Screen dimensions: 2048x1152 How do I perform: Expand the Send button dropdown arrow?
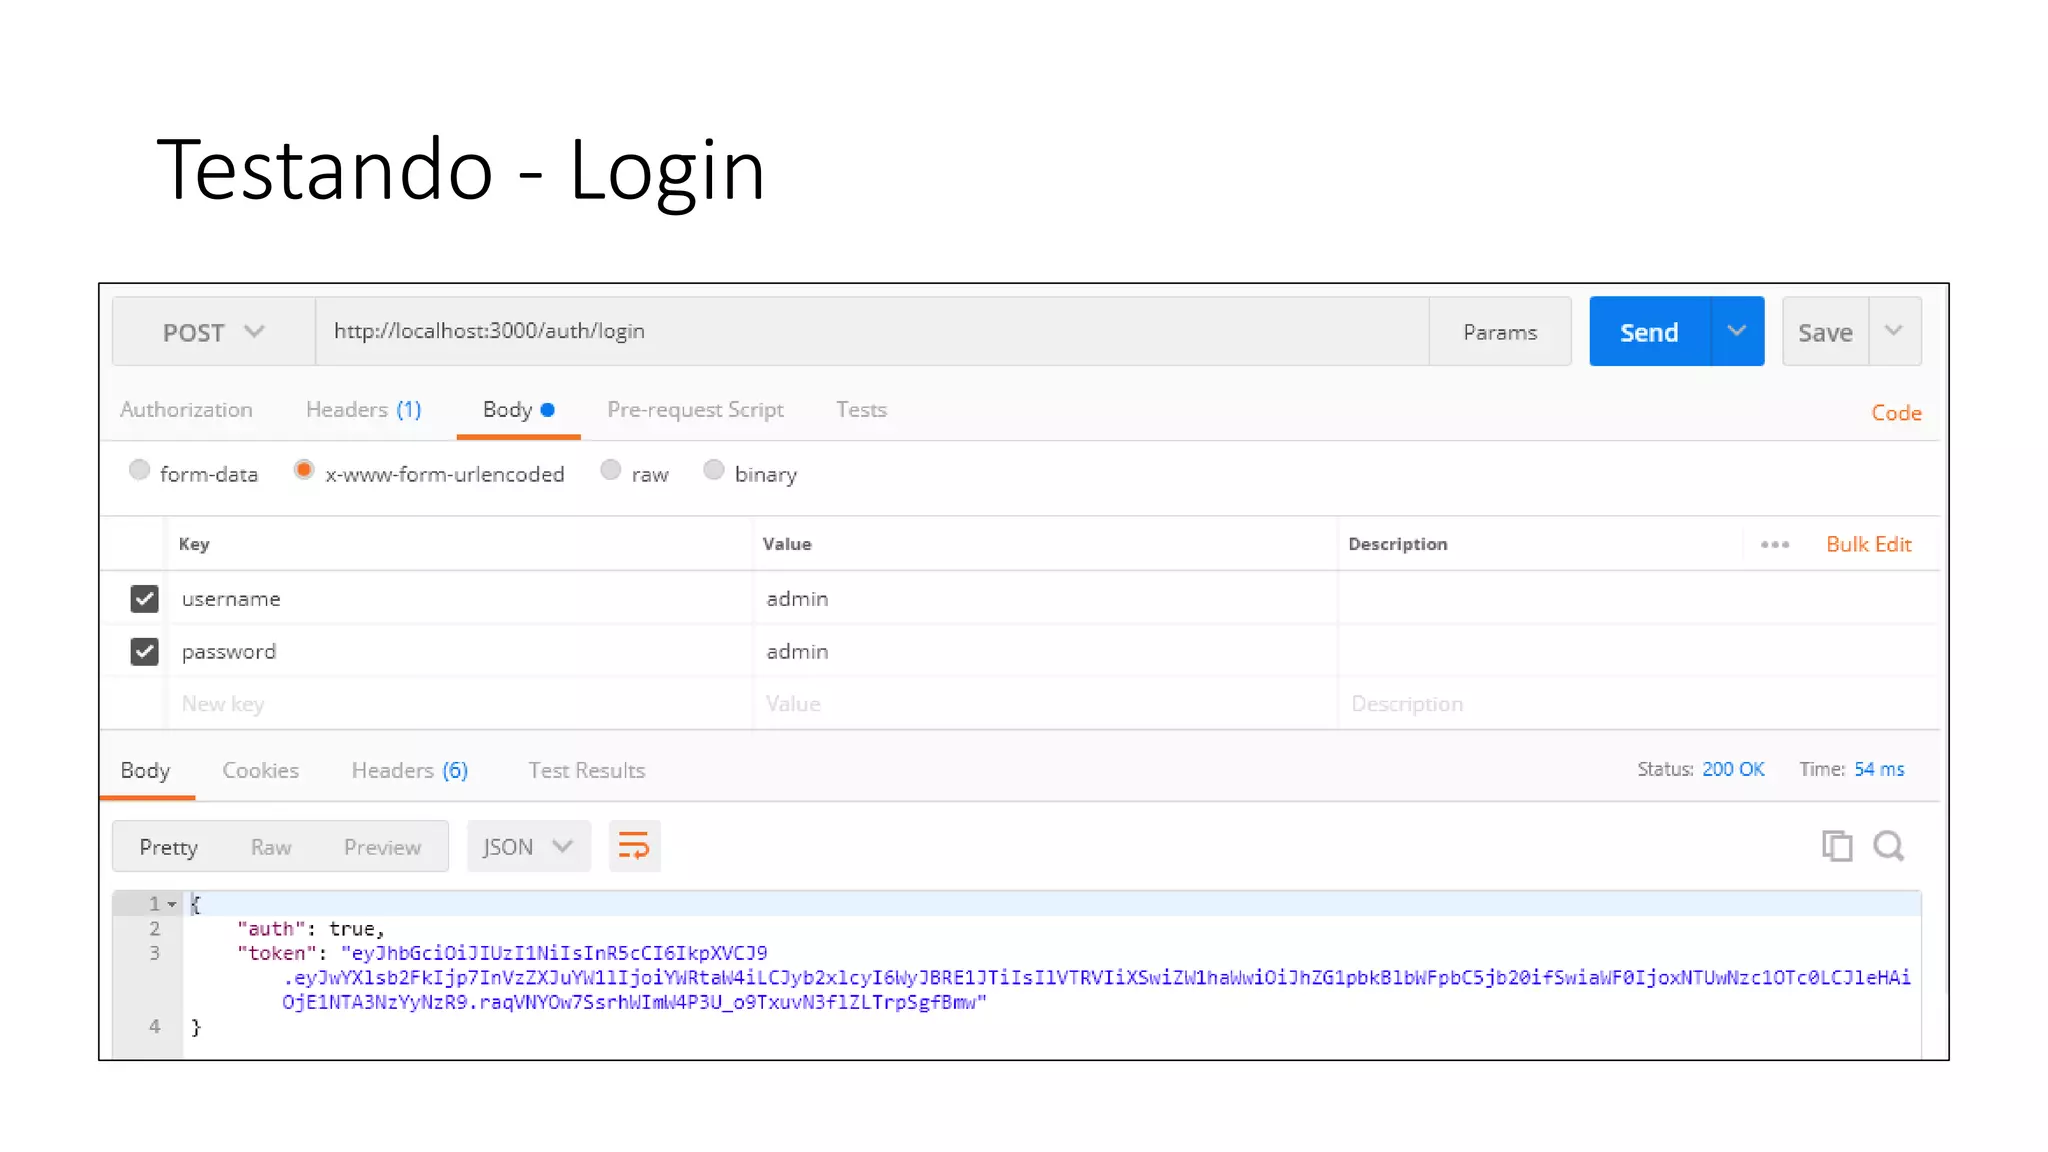pyautogui.click(x=1737, y=331)
